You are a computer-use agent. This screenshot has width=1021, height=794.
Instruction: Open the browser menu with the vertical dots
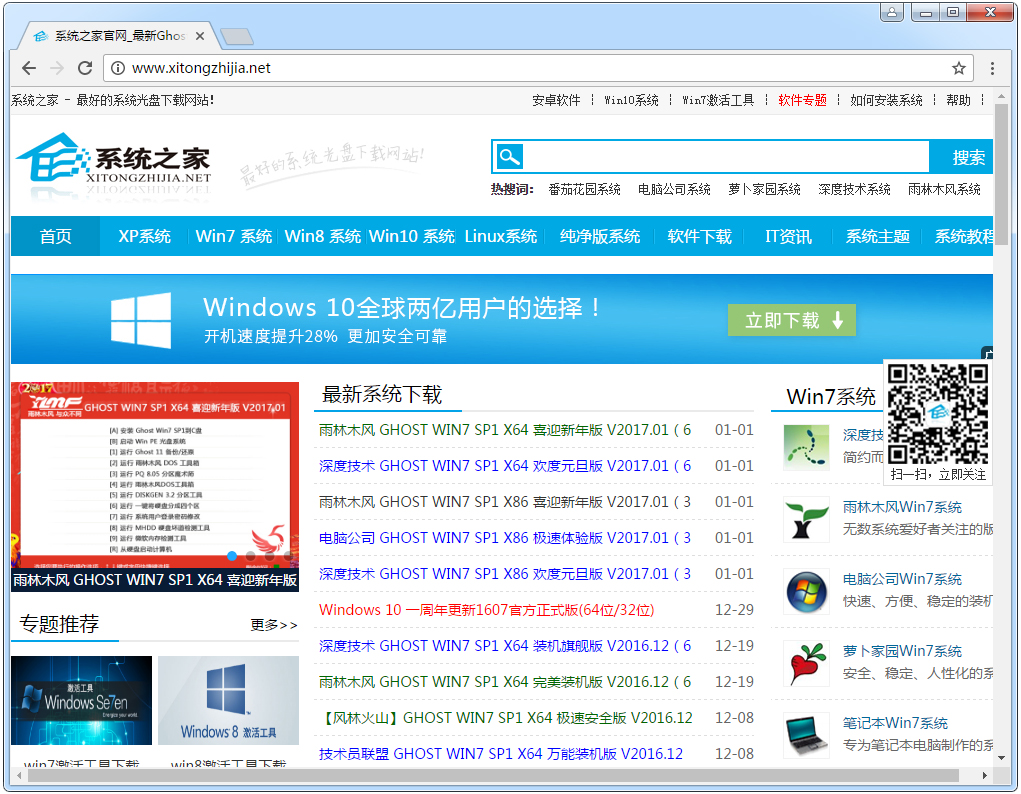click(x=993, y=68)
